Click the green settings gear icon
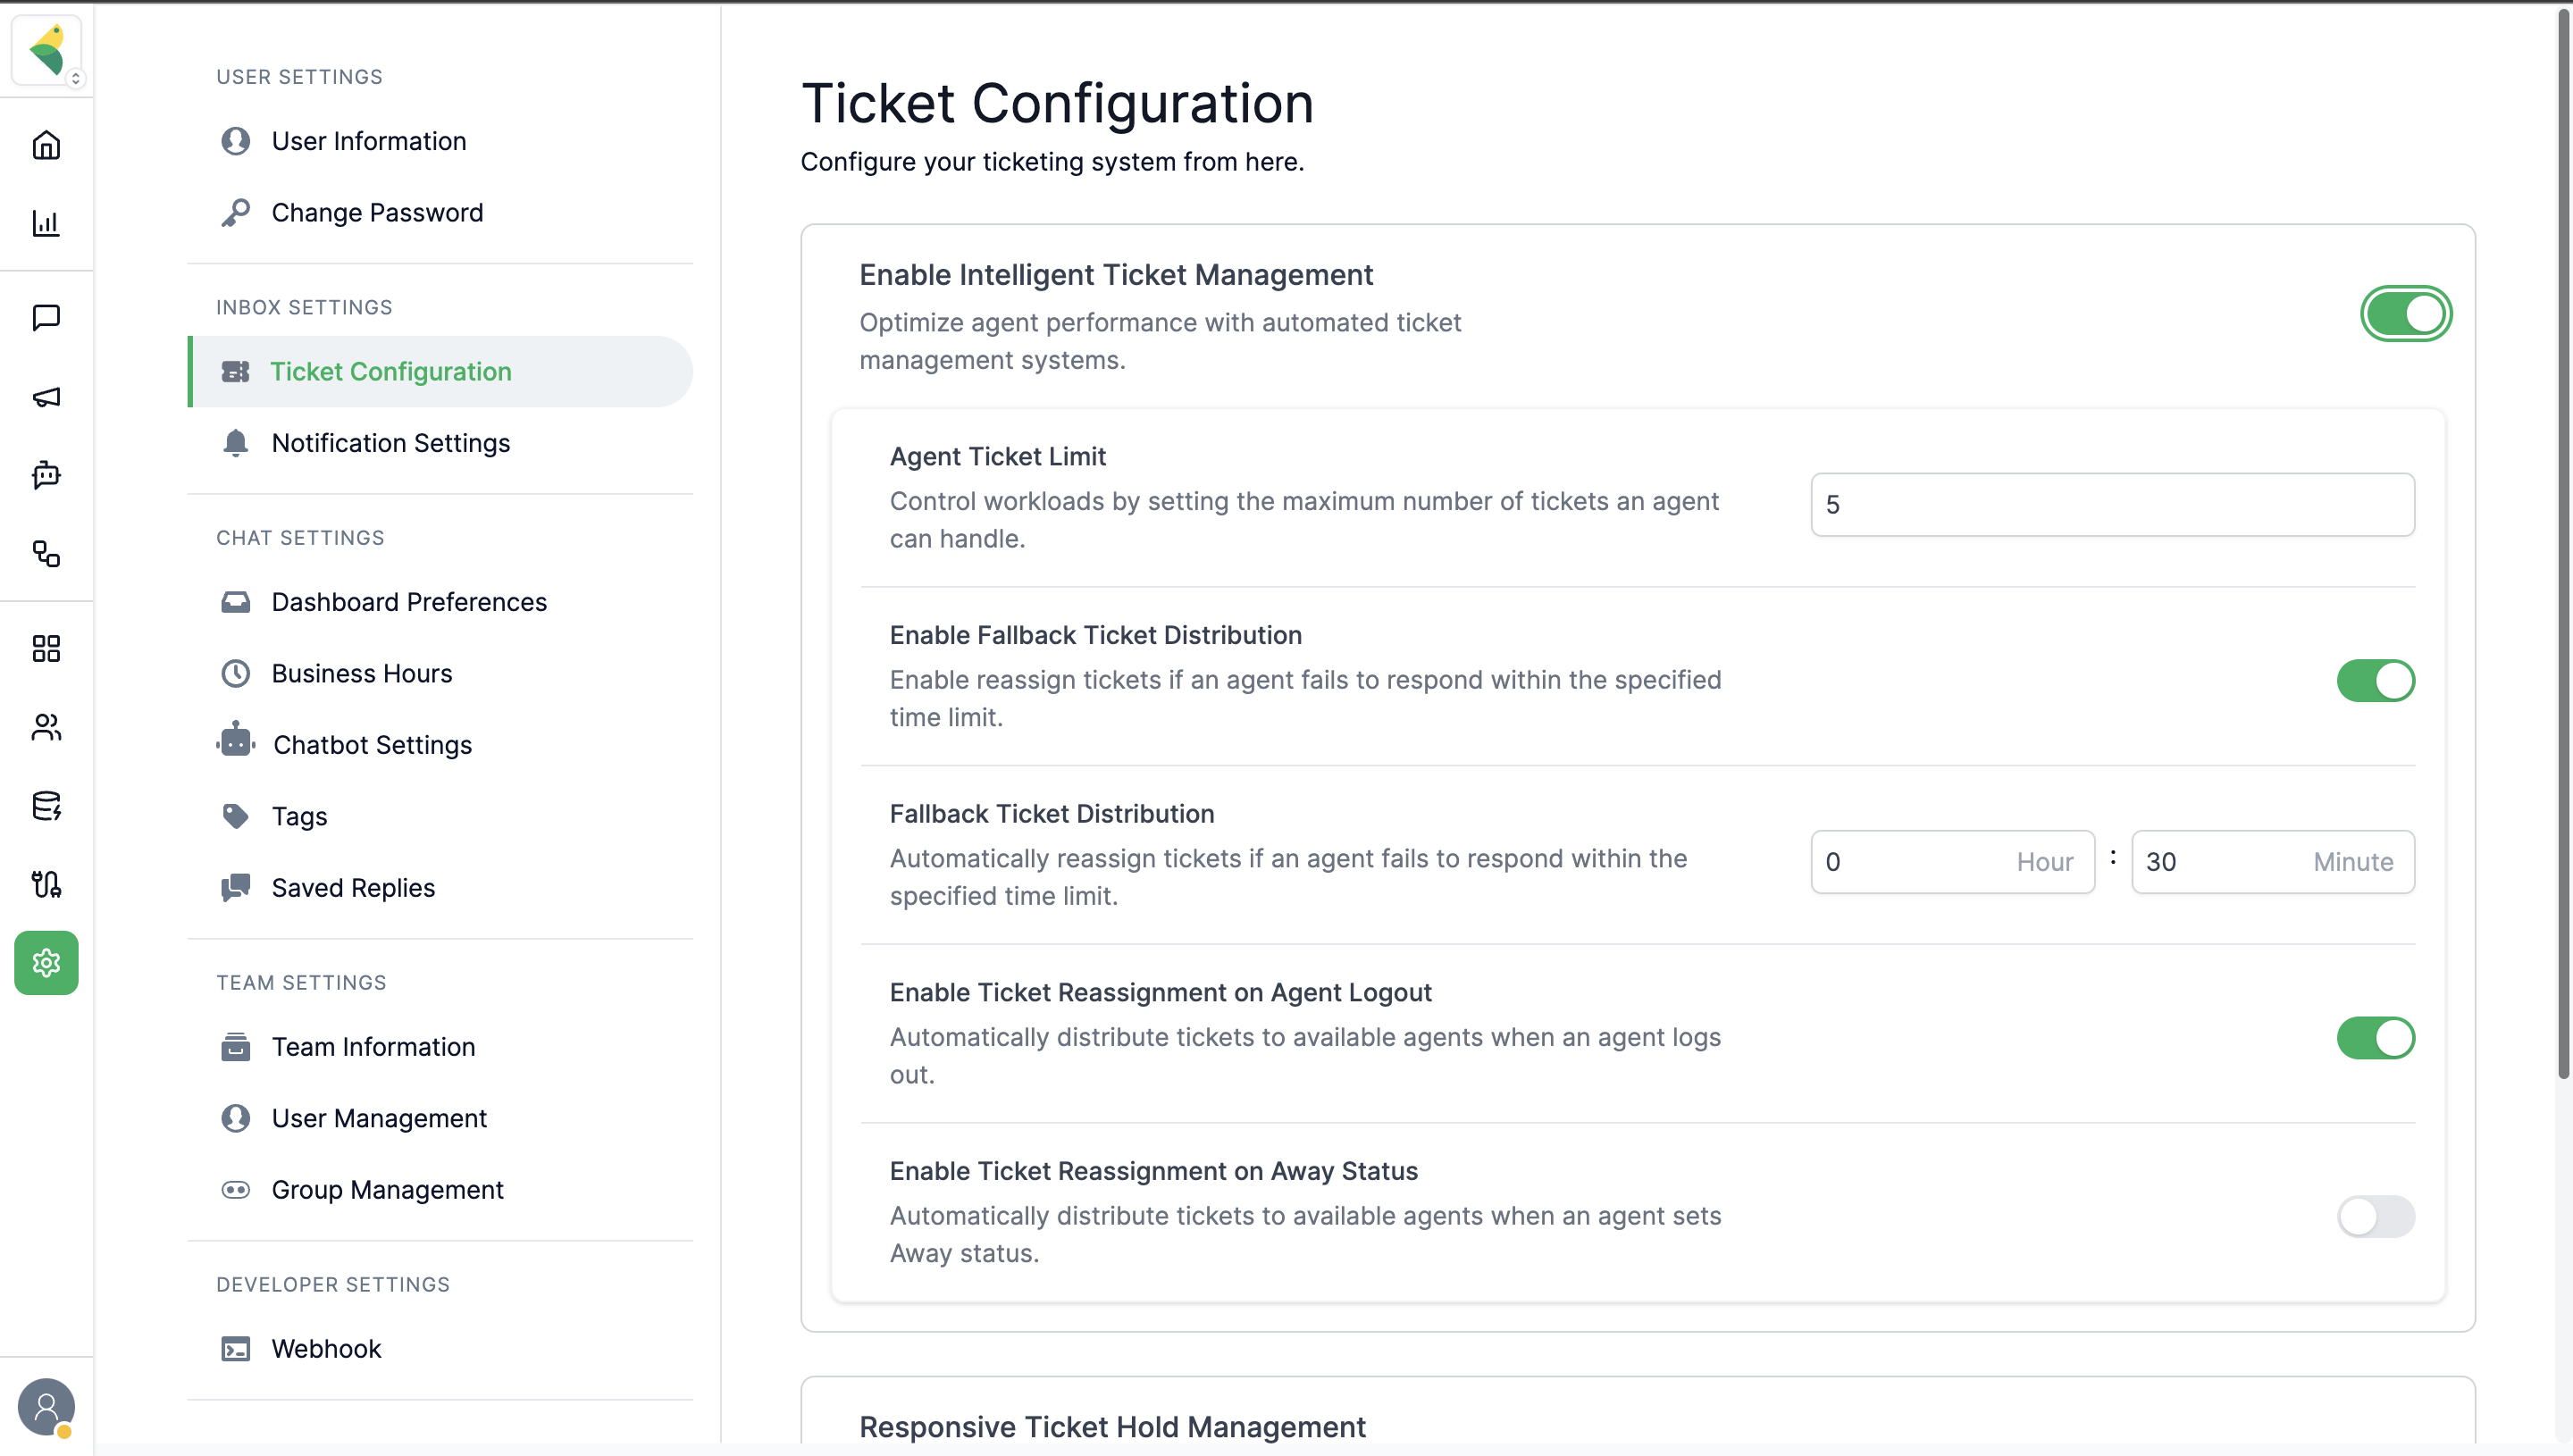2573x1456 pixels. click(46, 963)
